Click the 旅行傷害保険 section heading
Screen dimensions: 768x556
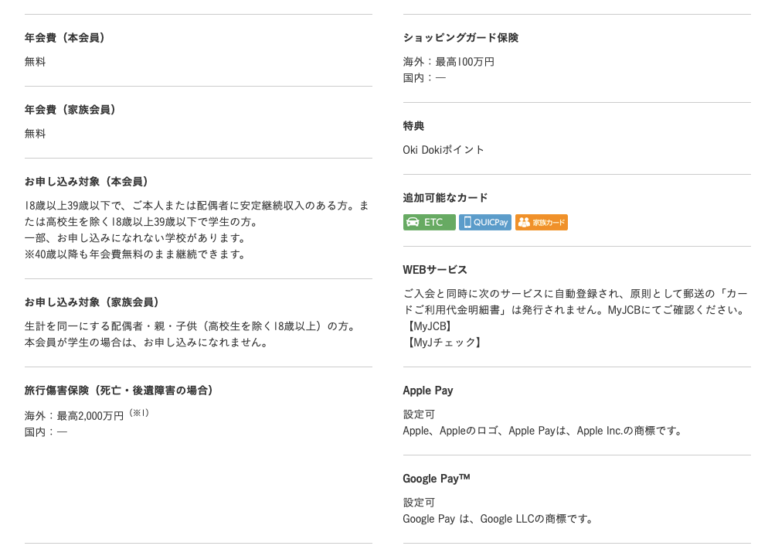click(120, 390)
